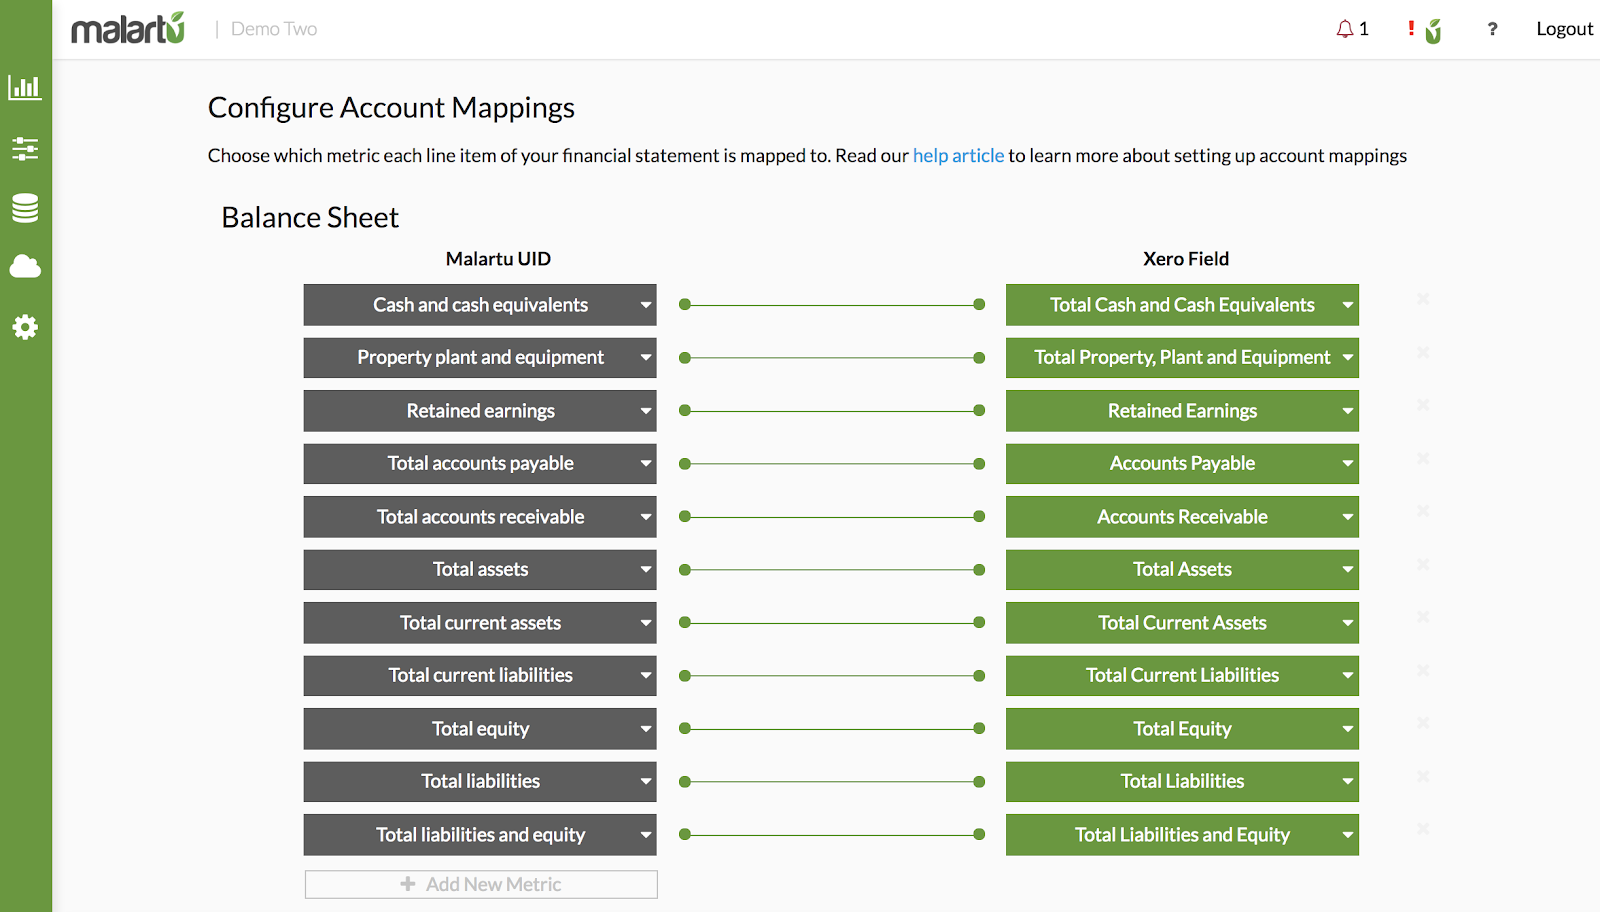Screen dimensions: 1600x912
Task: Open the Total Equity Xero field dropdown
Action: 1182,729
